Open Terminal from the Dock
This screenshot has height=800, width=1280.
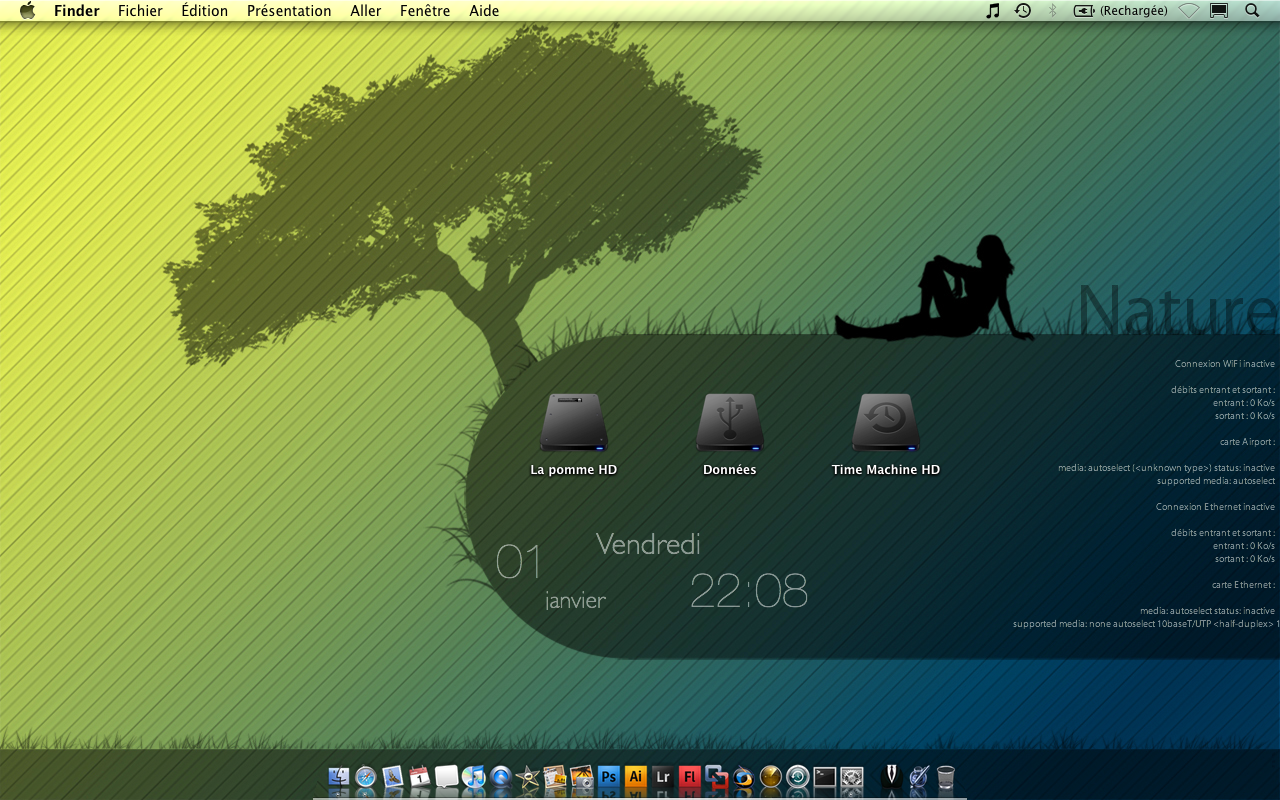[824, 777]
